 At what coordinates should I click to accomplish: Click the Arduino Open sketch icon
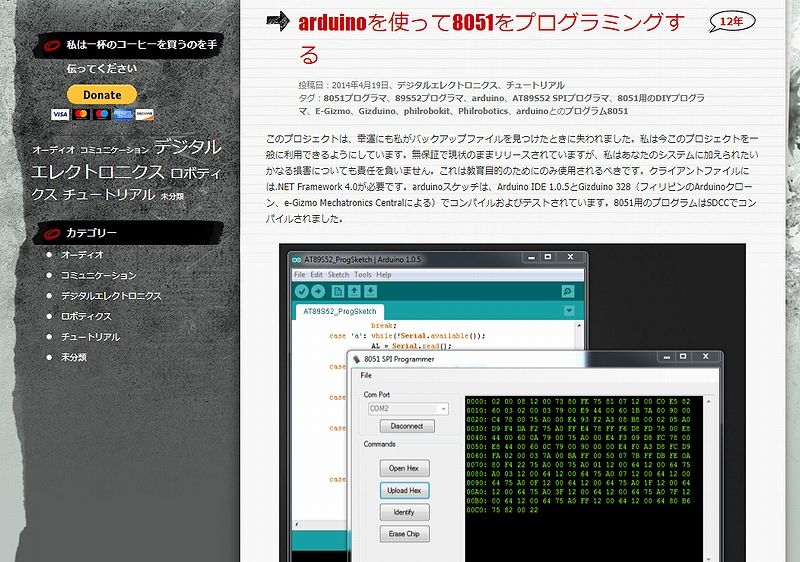(x=354, y=291)
